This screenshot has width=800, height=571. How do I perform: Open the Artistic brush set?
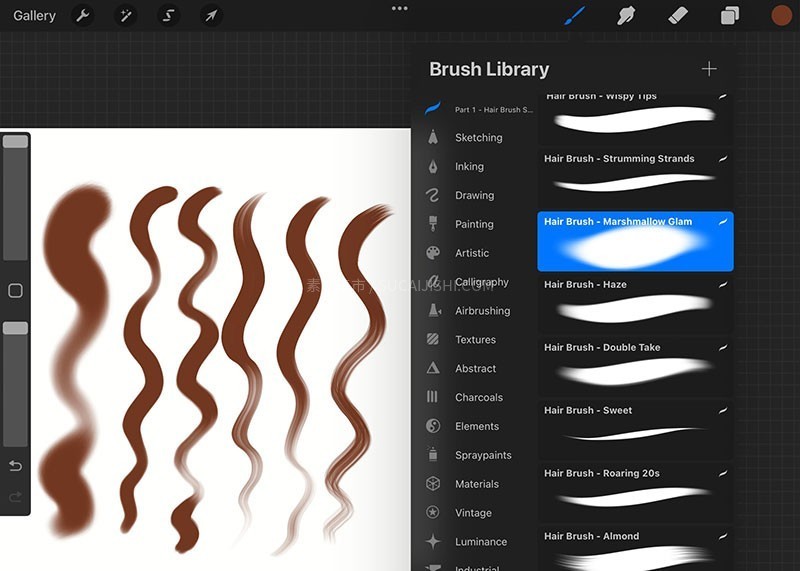pos(472,253)
